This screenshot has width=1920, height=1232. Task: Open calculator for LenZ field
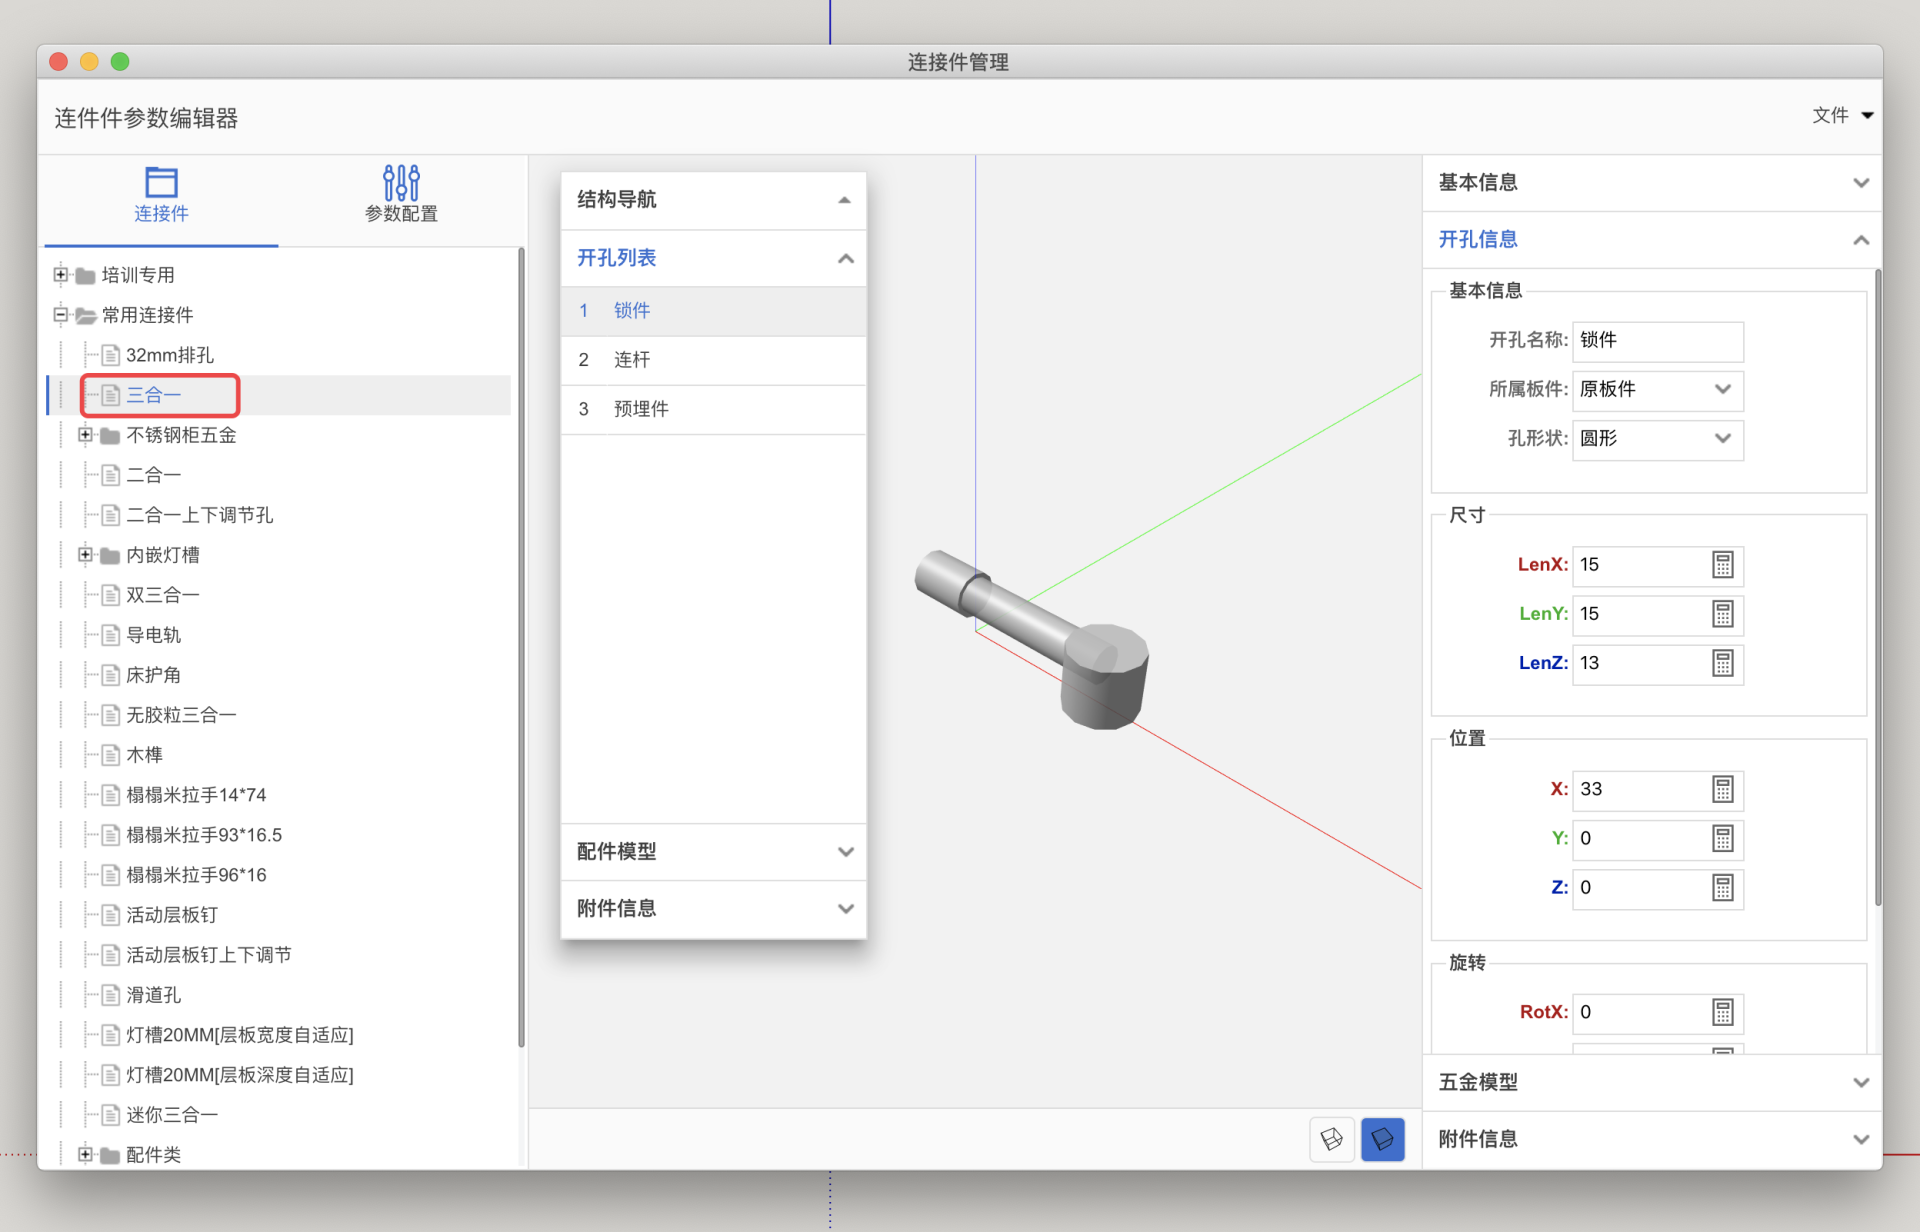(1722, 663)
